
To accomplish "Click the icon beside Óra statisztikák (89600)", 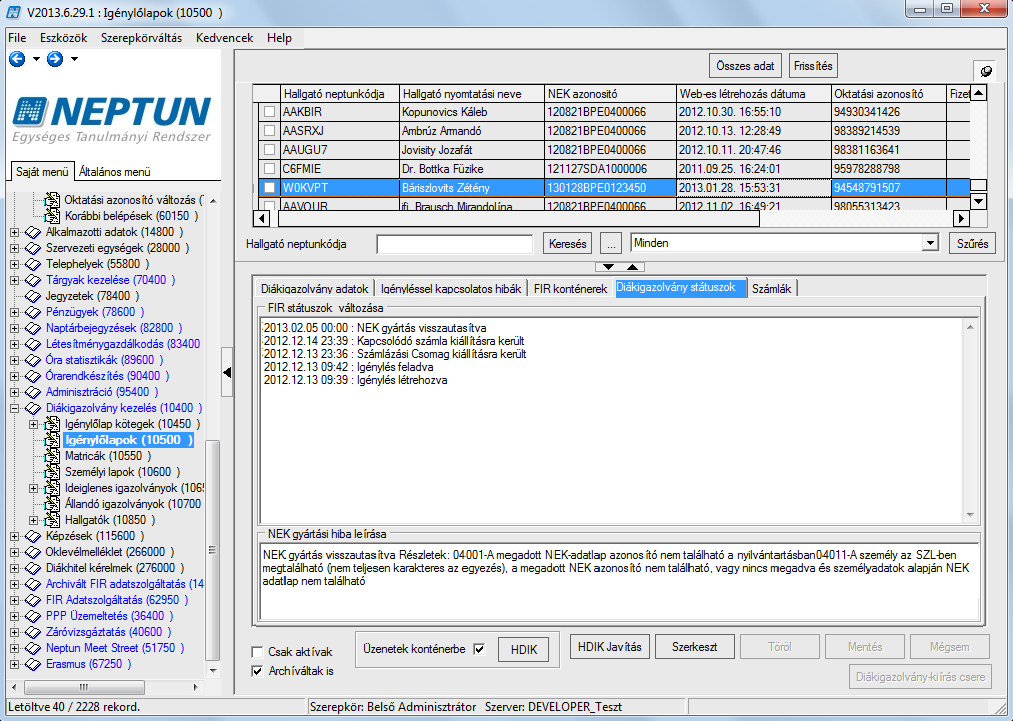I will coord(32,360).
